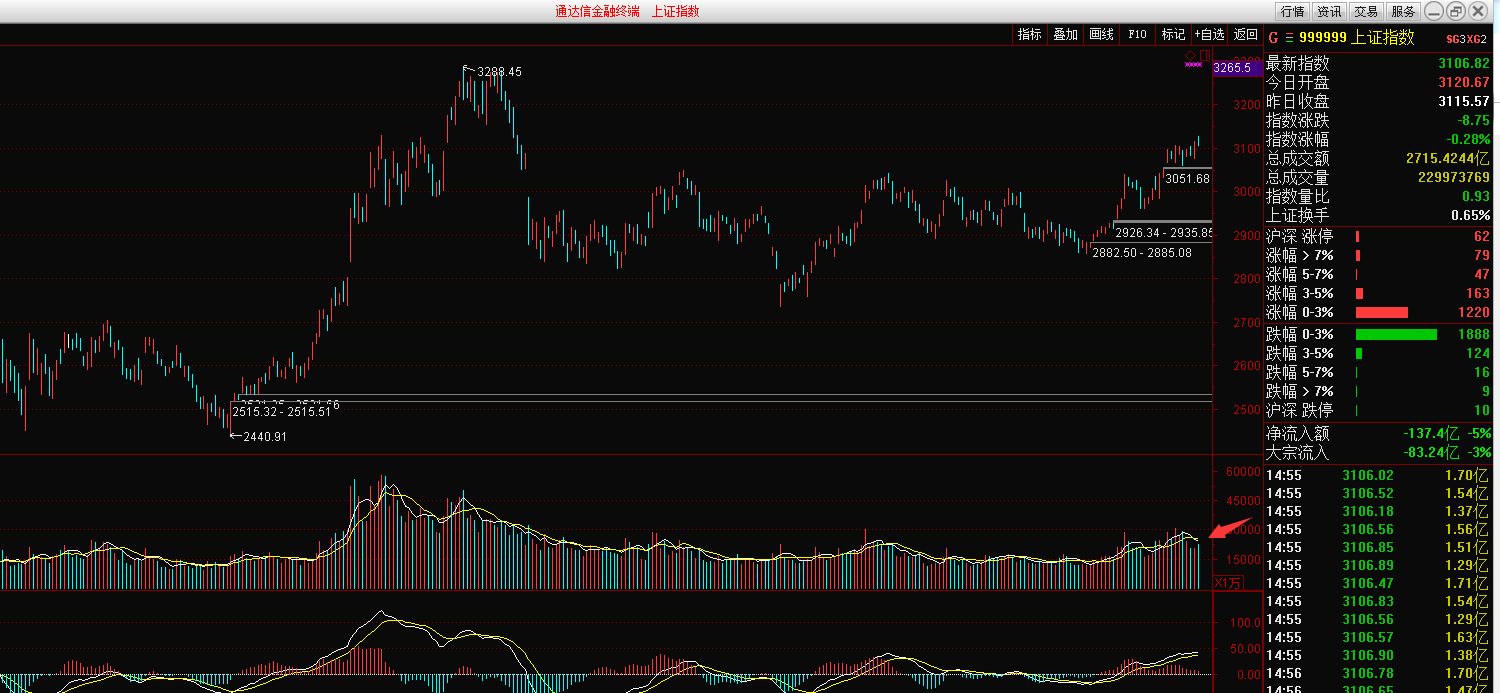Click the 指数涨幅 value -0.28%

click(x=1469, y=140)
